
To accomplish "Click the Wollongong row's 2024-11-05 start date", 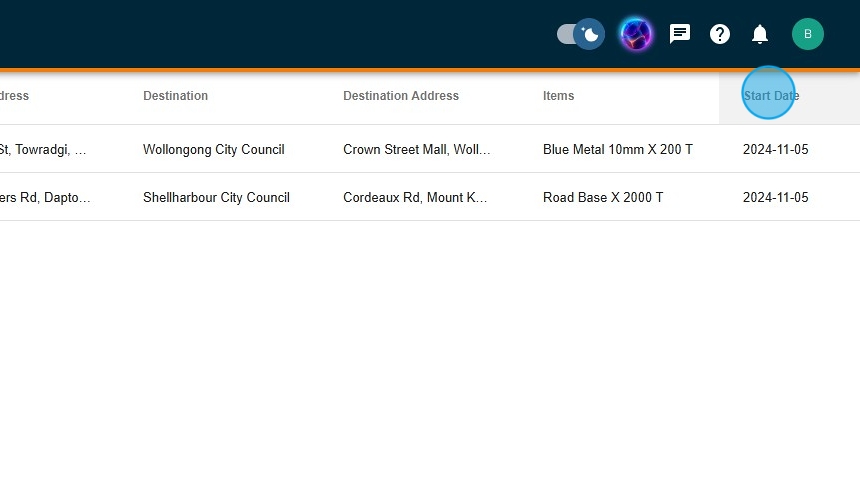I will (x=776, y=150).
